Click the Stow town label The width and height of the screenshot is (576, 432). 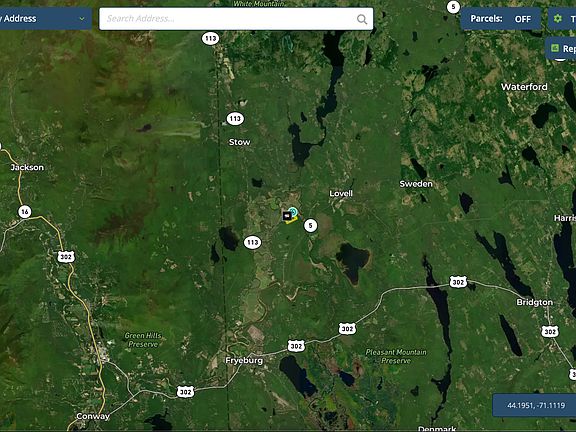pyautogui.click(x=240, y=142)
